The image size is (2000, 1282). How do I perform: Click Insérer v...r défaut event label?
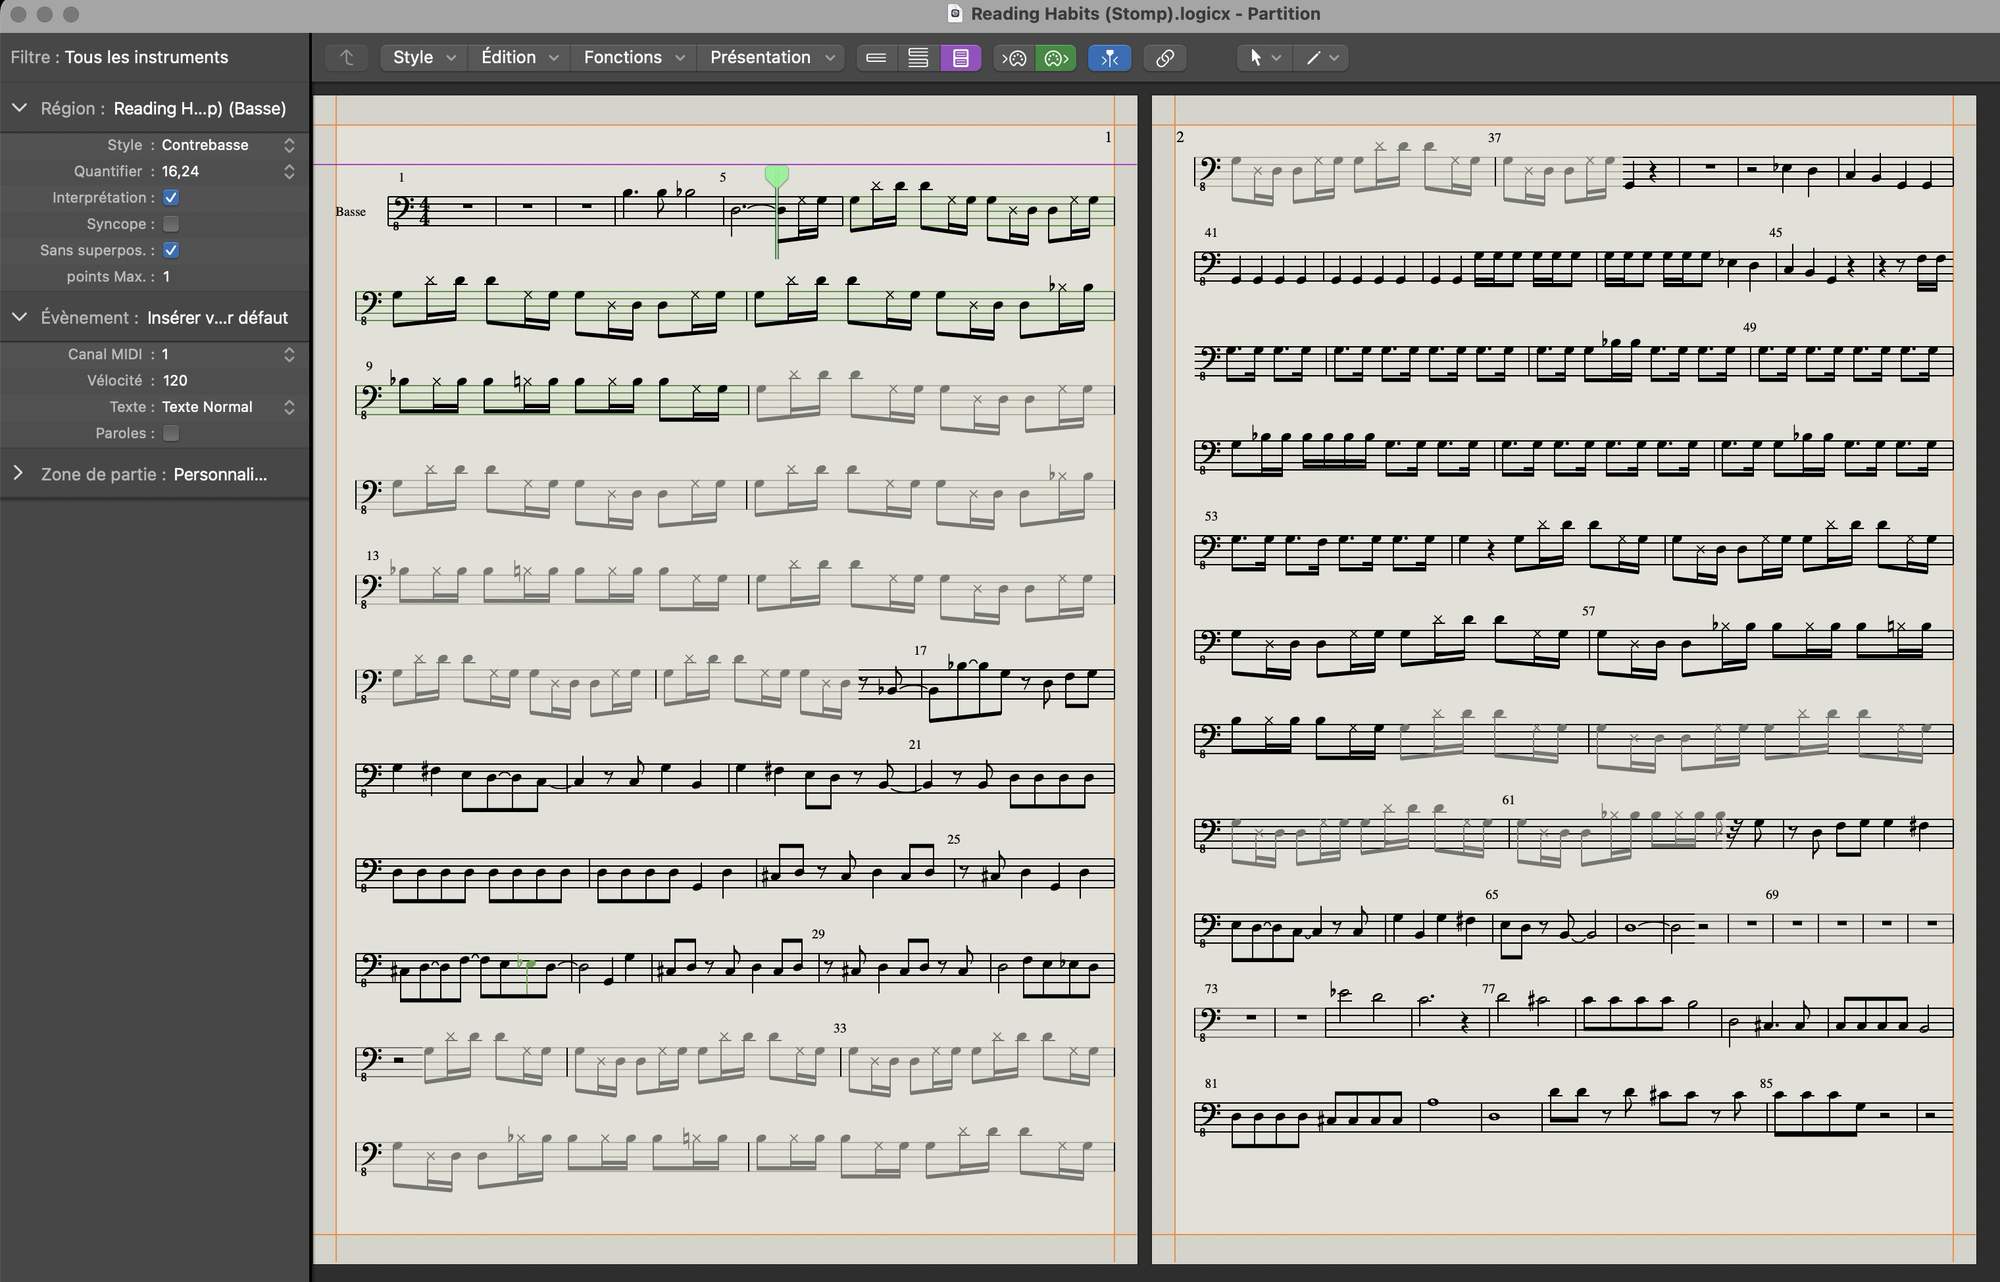tap(217, 317)
